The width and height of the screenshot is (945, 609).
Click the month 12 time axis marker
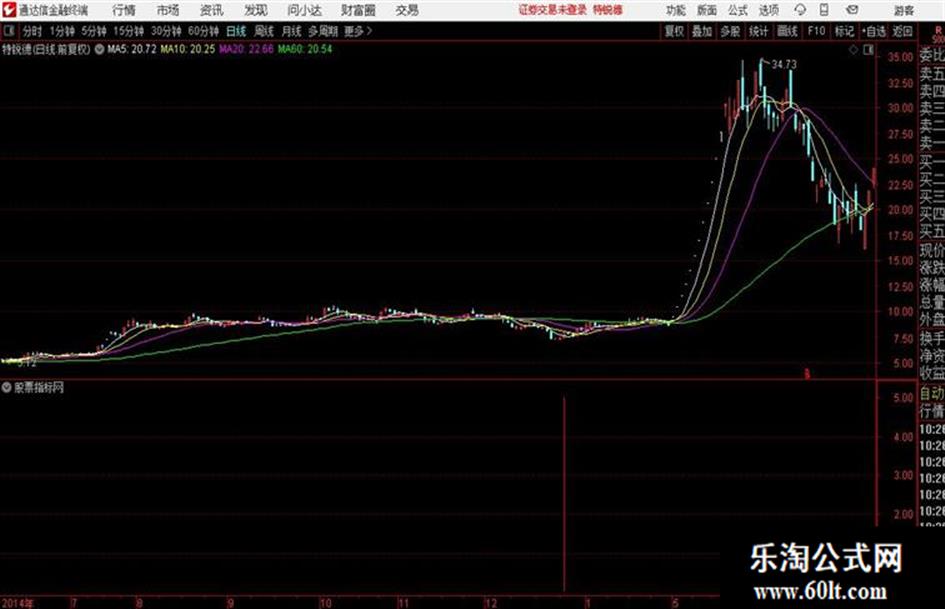[x=491, y=603]
